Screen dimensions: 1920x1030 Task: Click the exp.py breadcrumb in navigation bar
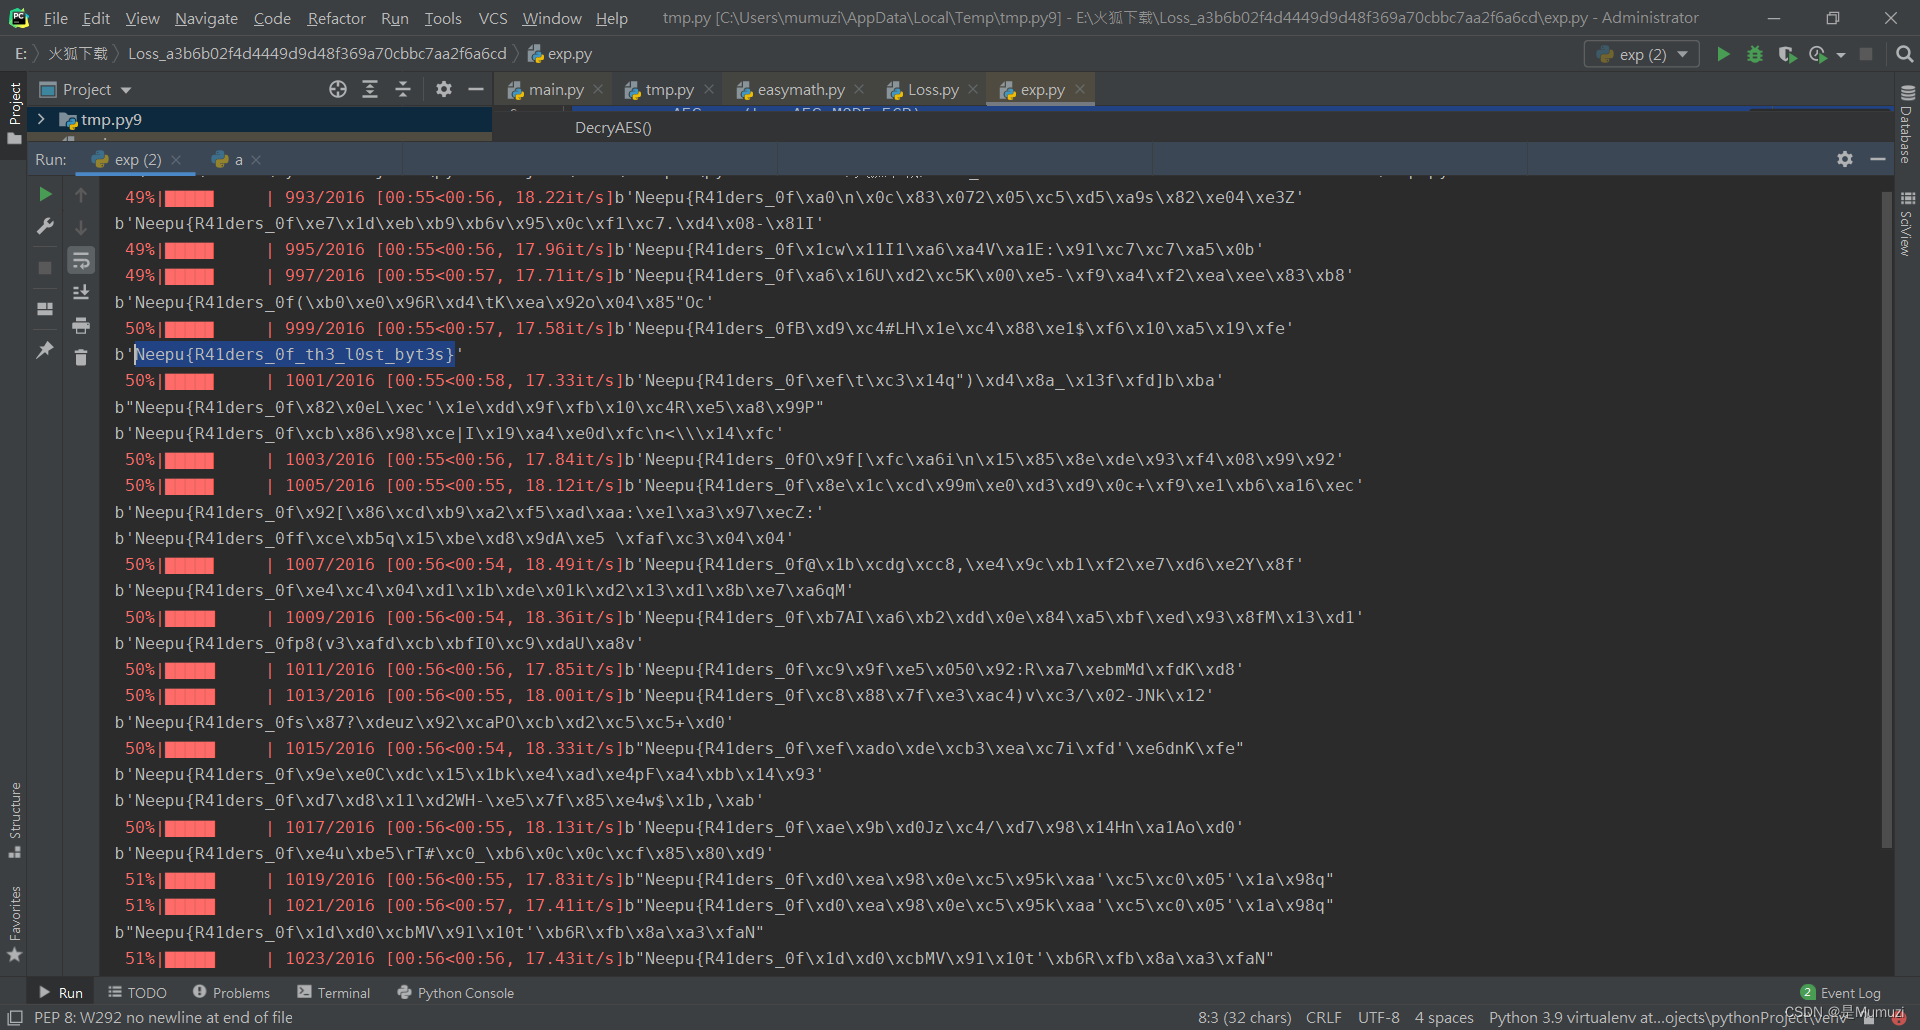coord(560,54)
